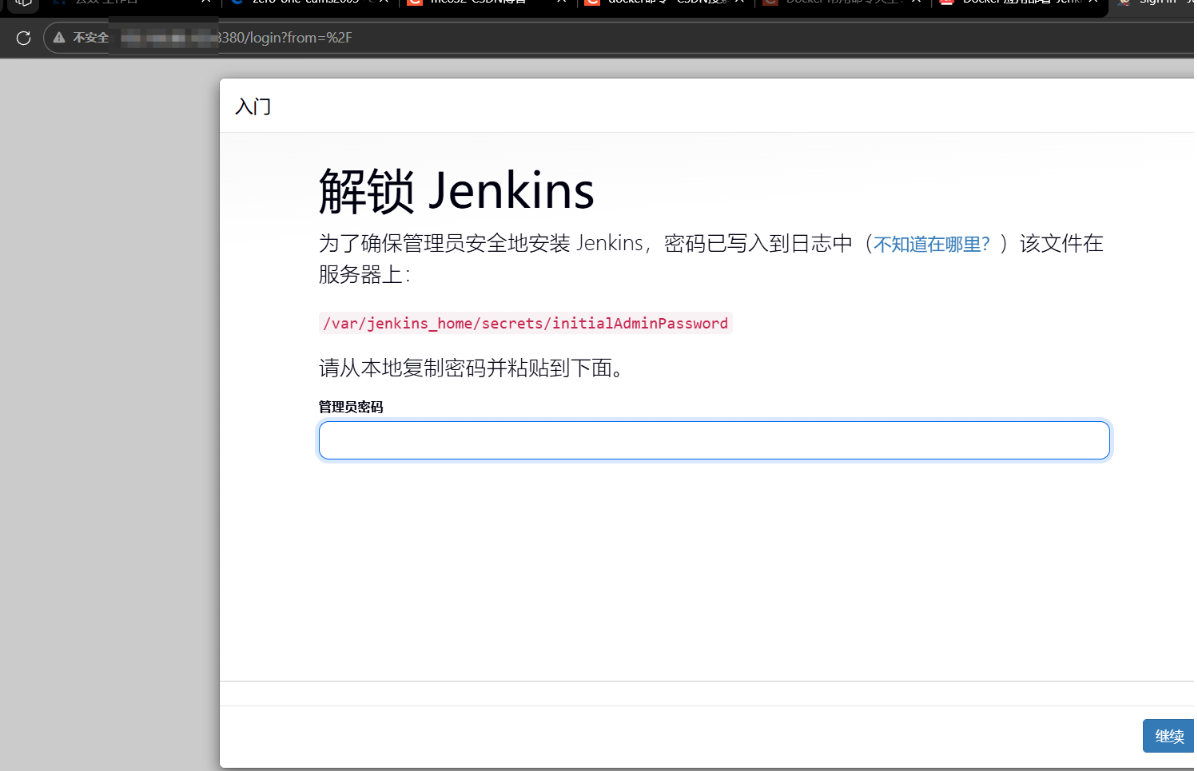
Task: Click the 管理员密码 field label
Action: (350, 407)
